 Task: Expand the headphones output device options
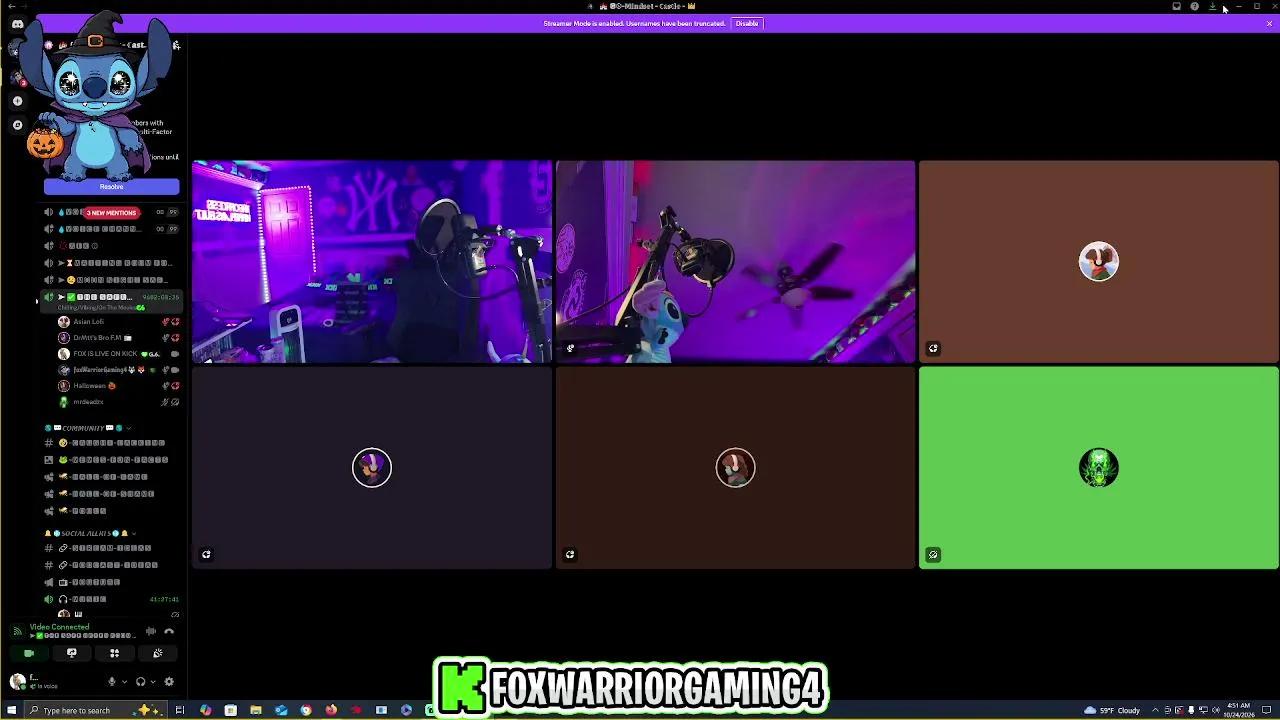(x=152, y=682)
